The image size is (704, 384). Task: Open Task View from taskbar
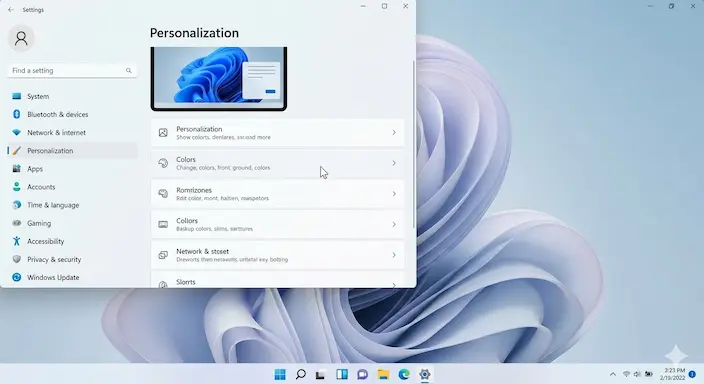[320, 375]
